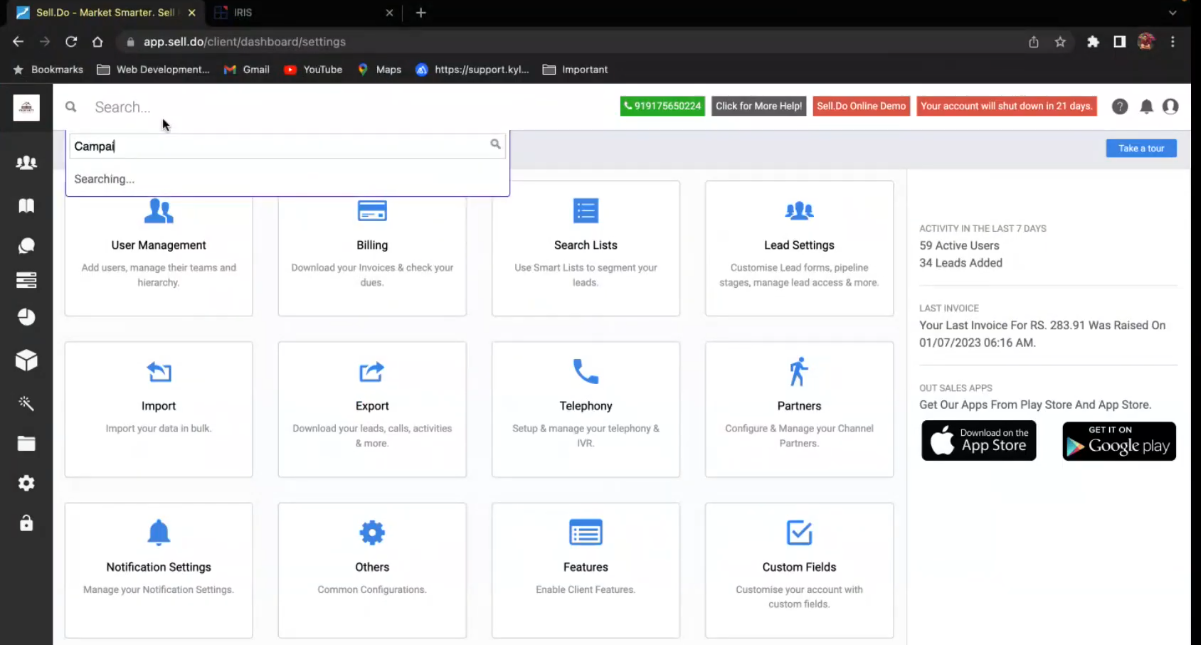The height and width of the screenshot is (645, 1201).
Task: Click the browser home button
Action: 97,42
